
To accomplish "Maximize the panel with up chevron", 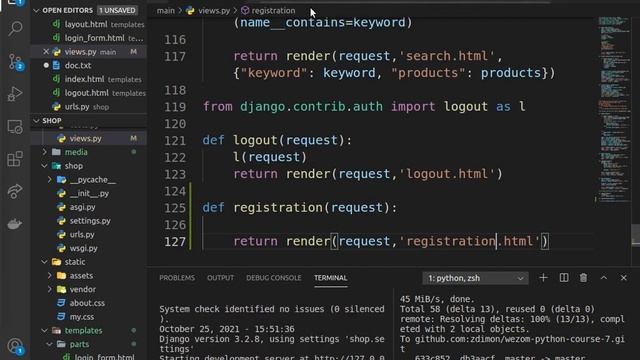I will coord(604,278).
